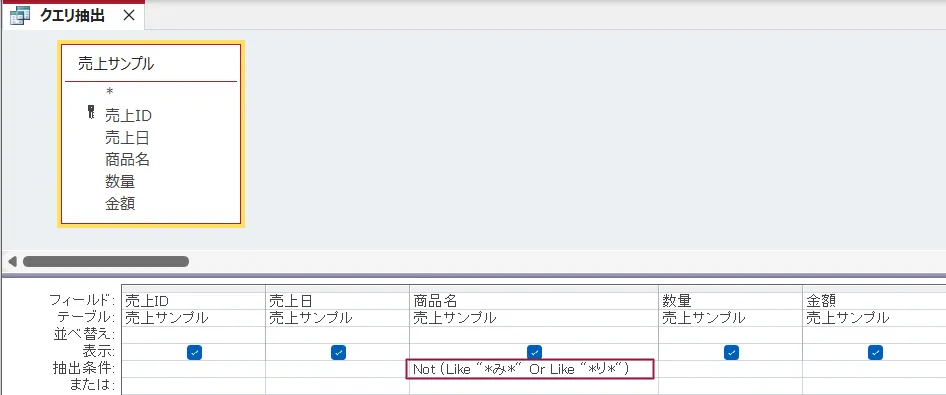Click the 数量 field cell in grid
Viewport: 946px width, 395px height.
(731, 300)
